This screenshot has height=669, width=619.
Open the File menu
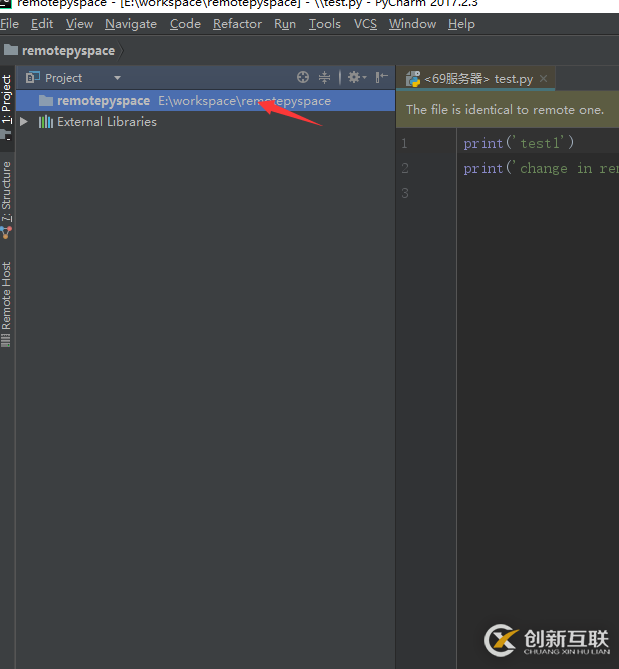point(9,24)
